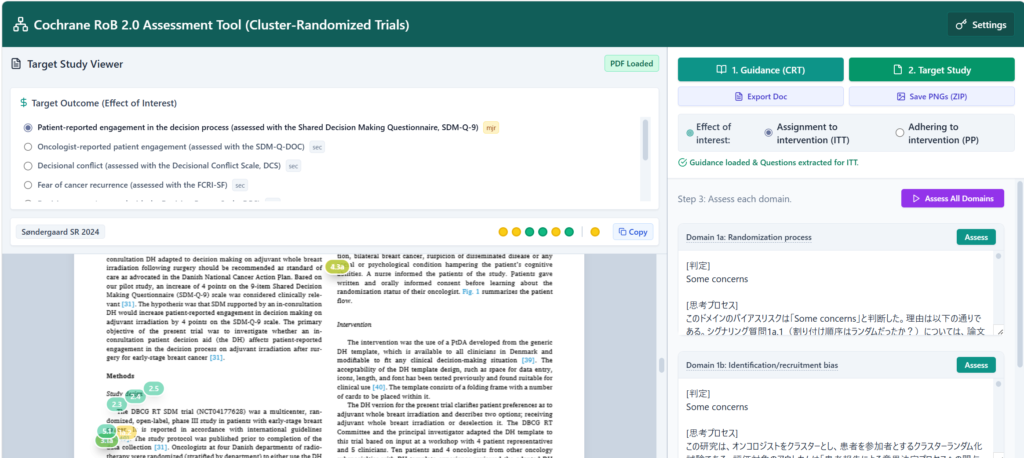Screen dimensions: 1024x458
Task: Select Oncologist-reported patient engagement outcome
Action: tap(28, 147)
